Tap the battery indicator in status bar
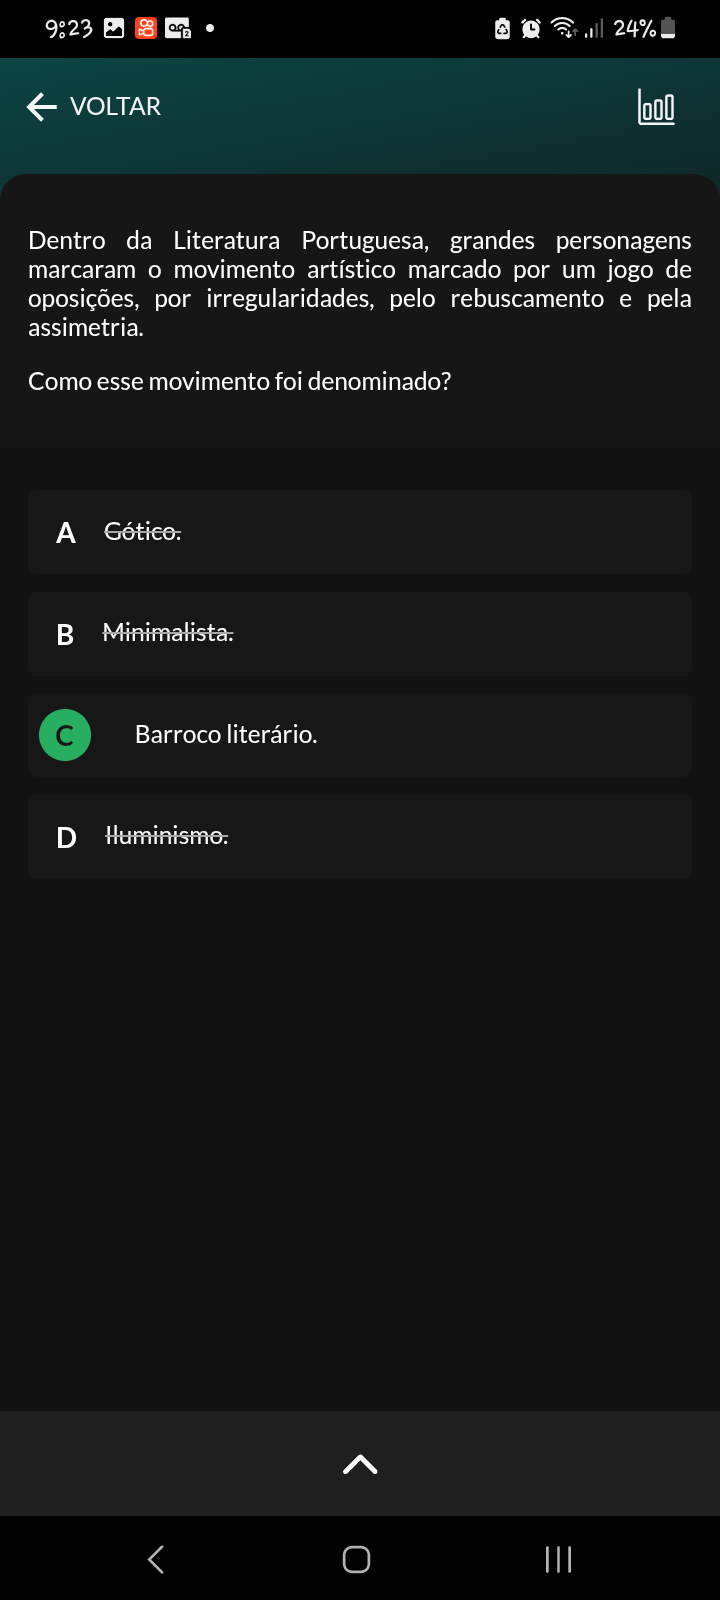This screenshot has width=720, height=1600. [x=668, y=29]
